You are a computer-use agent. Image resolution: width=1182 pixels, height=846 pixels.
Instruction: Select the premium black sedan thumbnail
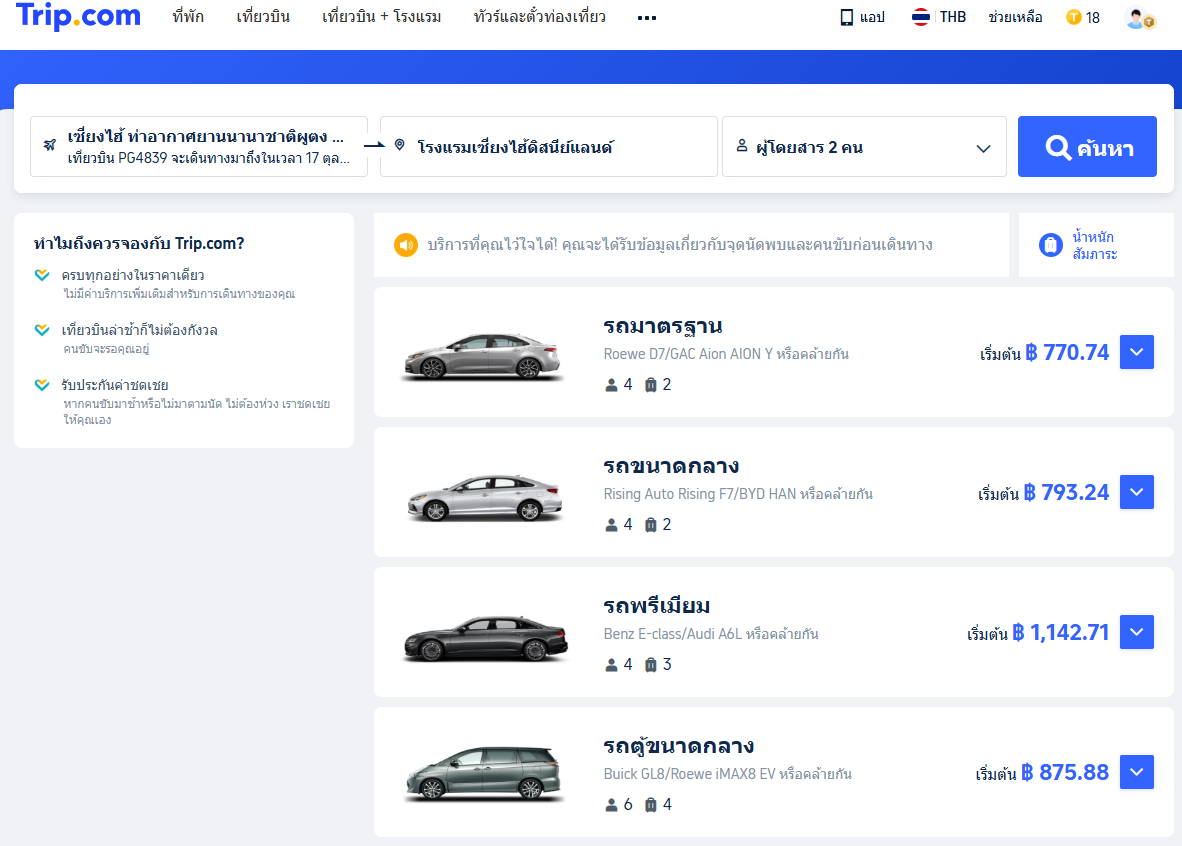484,638
